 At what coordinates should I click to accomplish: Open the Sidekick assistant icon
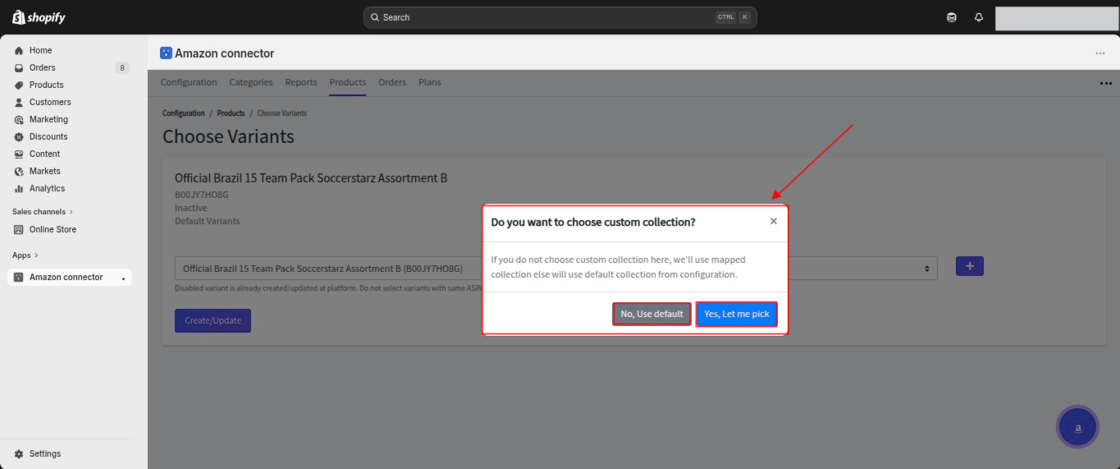951,18
